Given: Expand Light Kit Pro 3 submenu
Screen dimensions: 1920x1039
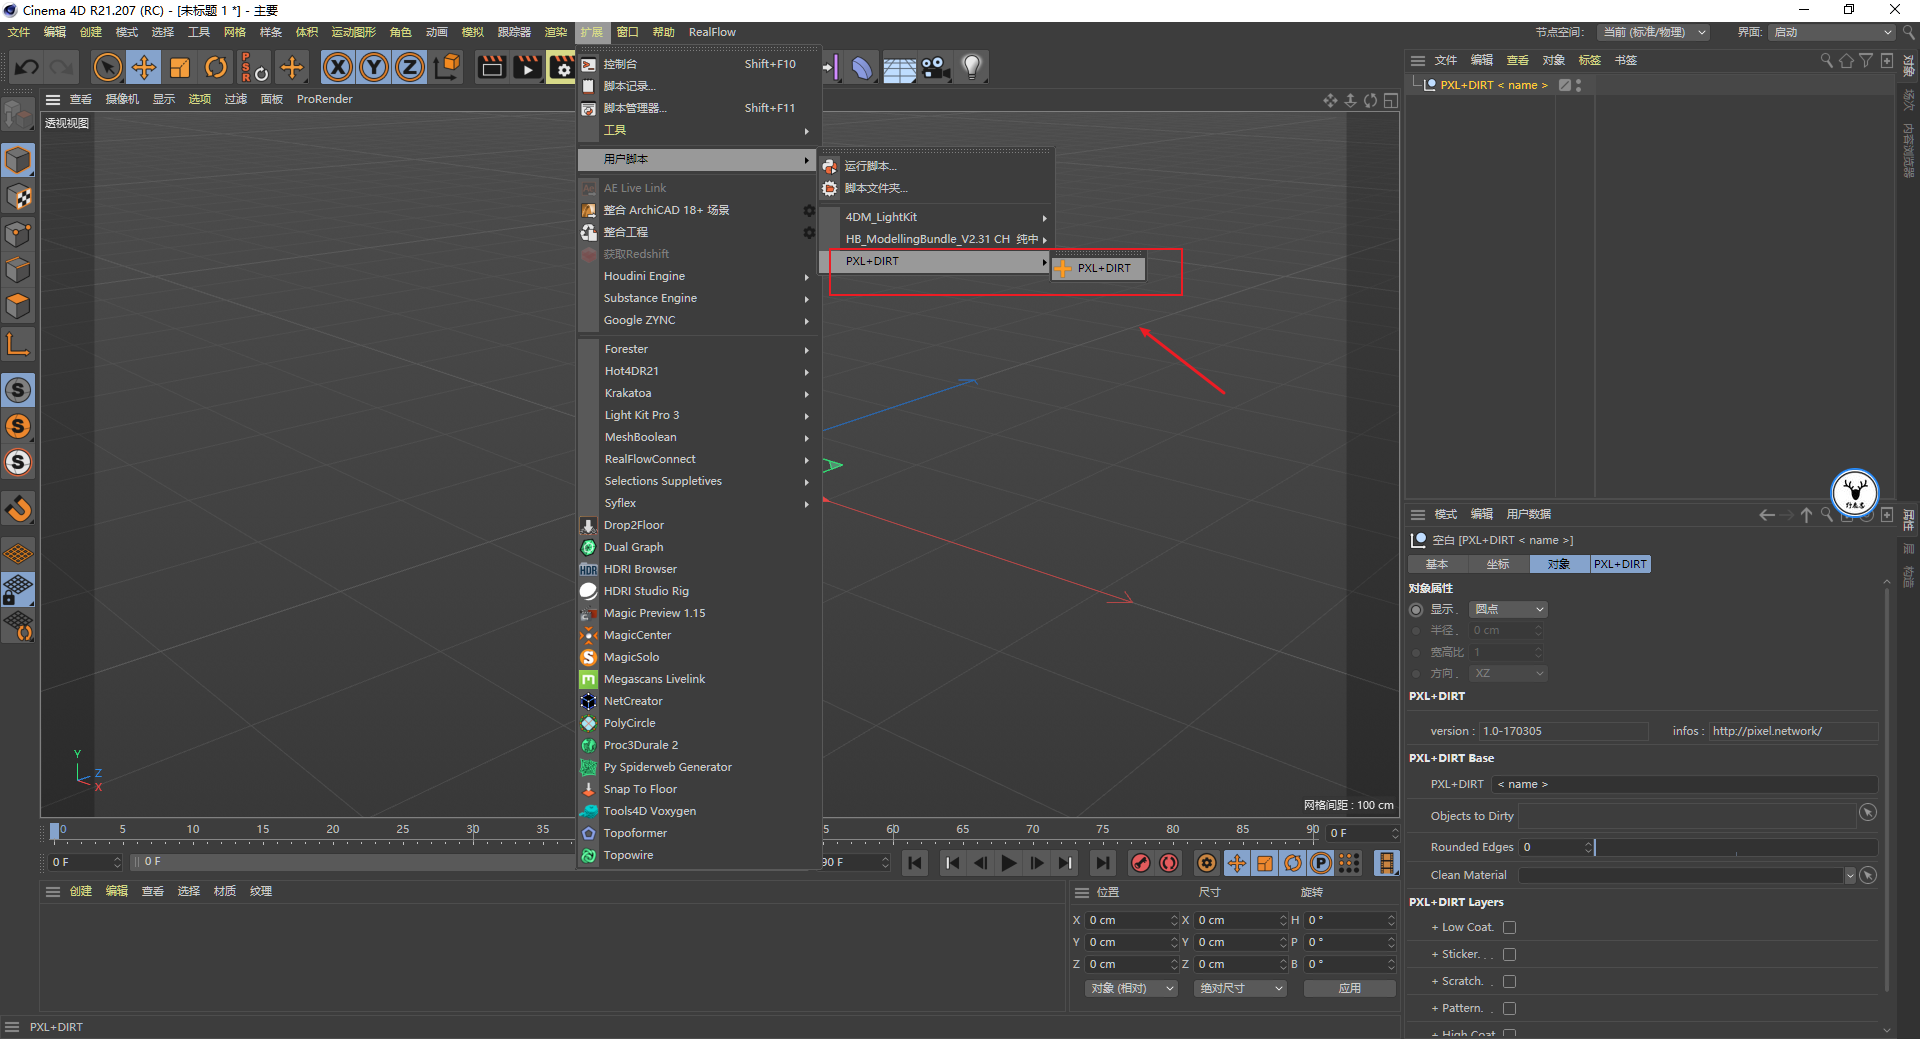Looking at the screenshot, I should pos(697,415).
